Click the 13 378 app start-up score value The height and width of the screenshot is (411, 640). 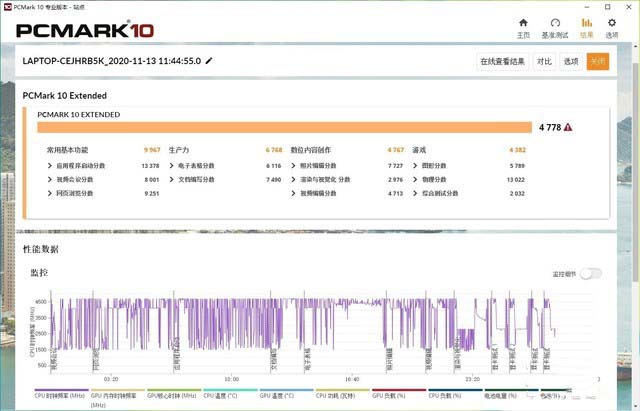[x=150, y=166]
